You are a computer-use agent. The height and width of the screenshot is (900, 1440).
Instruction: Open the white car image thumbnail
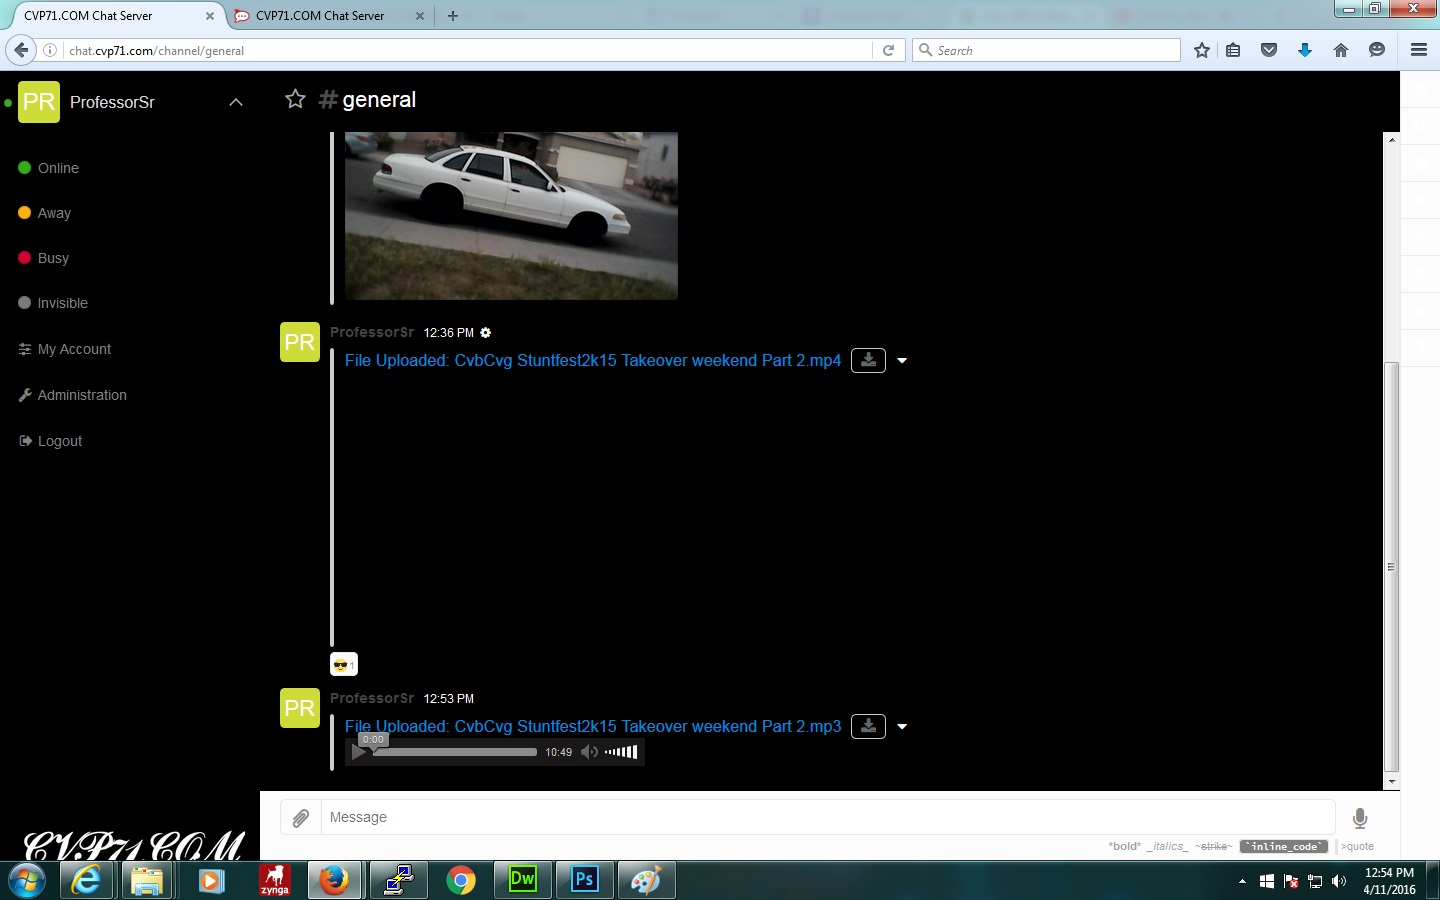[511, 215]
